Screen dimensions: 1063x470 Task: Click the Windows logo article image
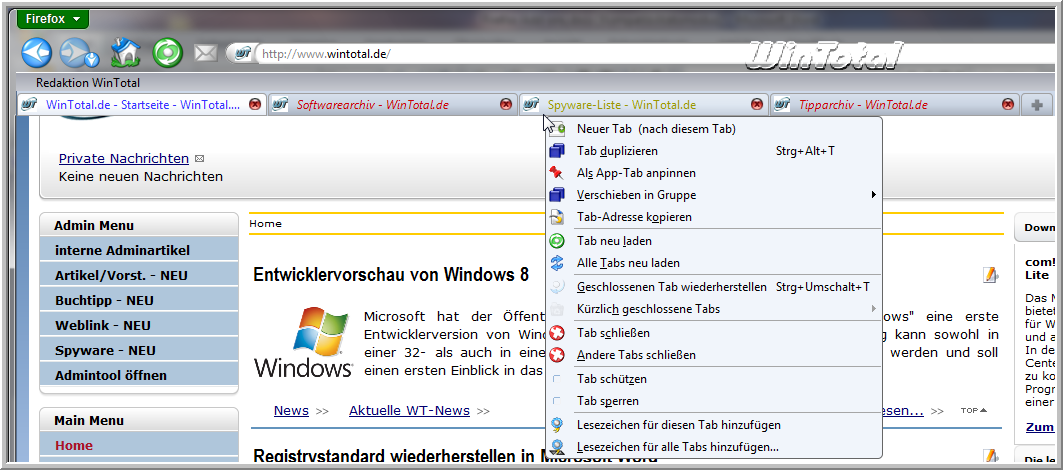coord(303,341)
